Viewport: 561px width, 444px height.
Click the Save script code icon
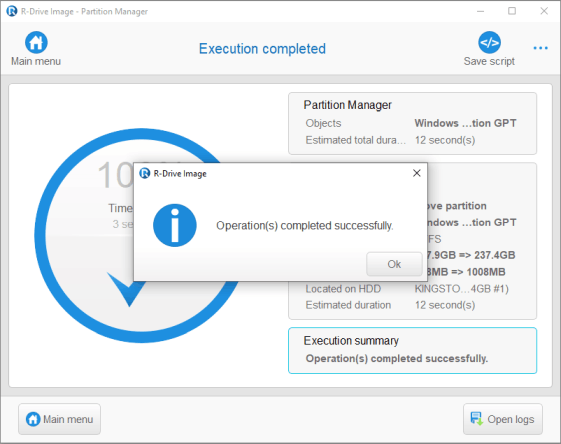pyautogui.click(x=489, y=42)
